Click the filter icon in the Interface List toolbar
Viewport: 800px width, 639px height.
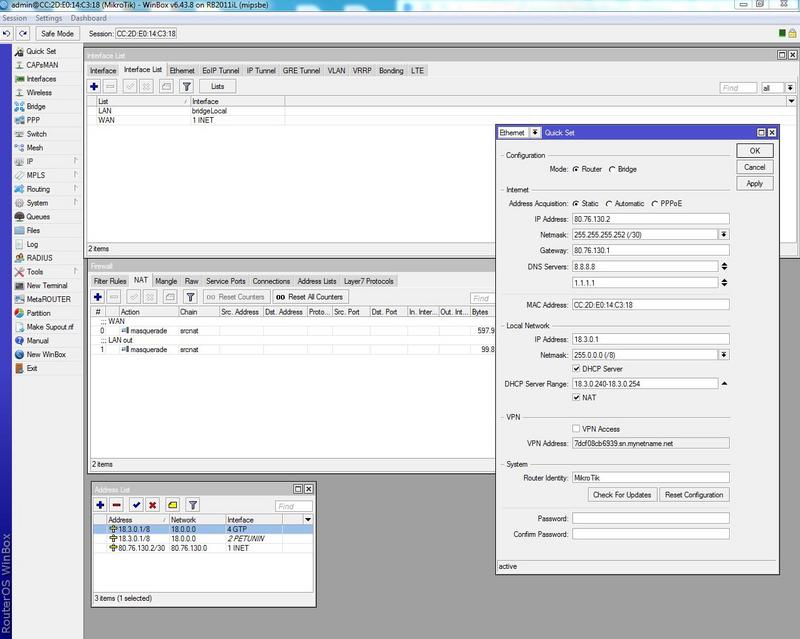187,87
